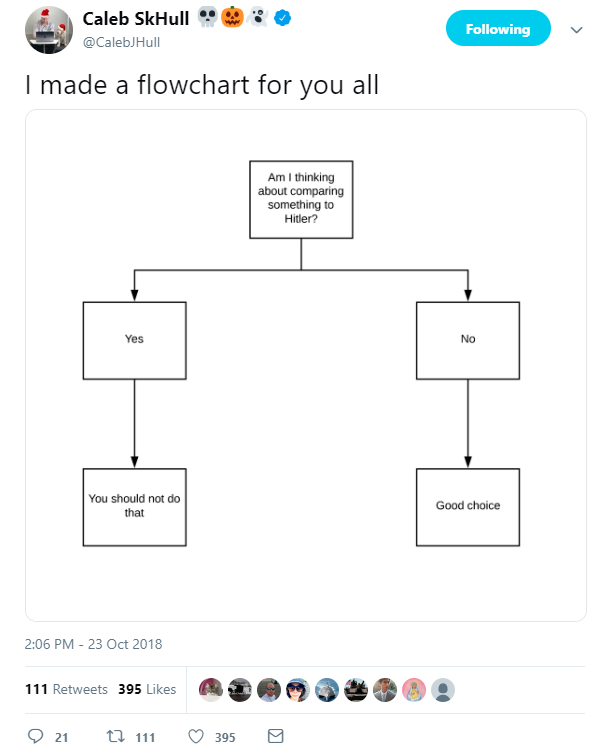Click the retweet arrows icon
Viewport: 614px width, 754px height.
click(115, 736)
